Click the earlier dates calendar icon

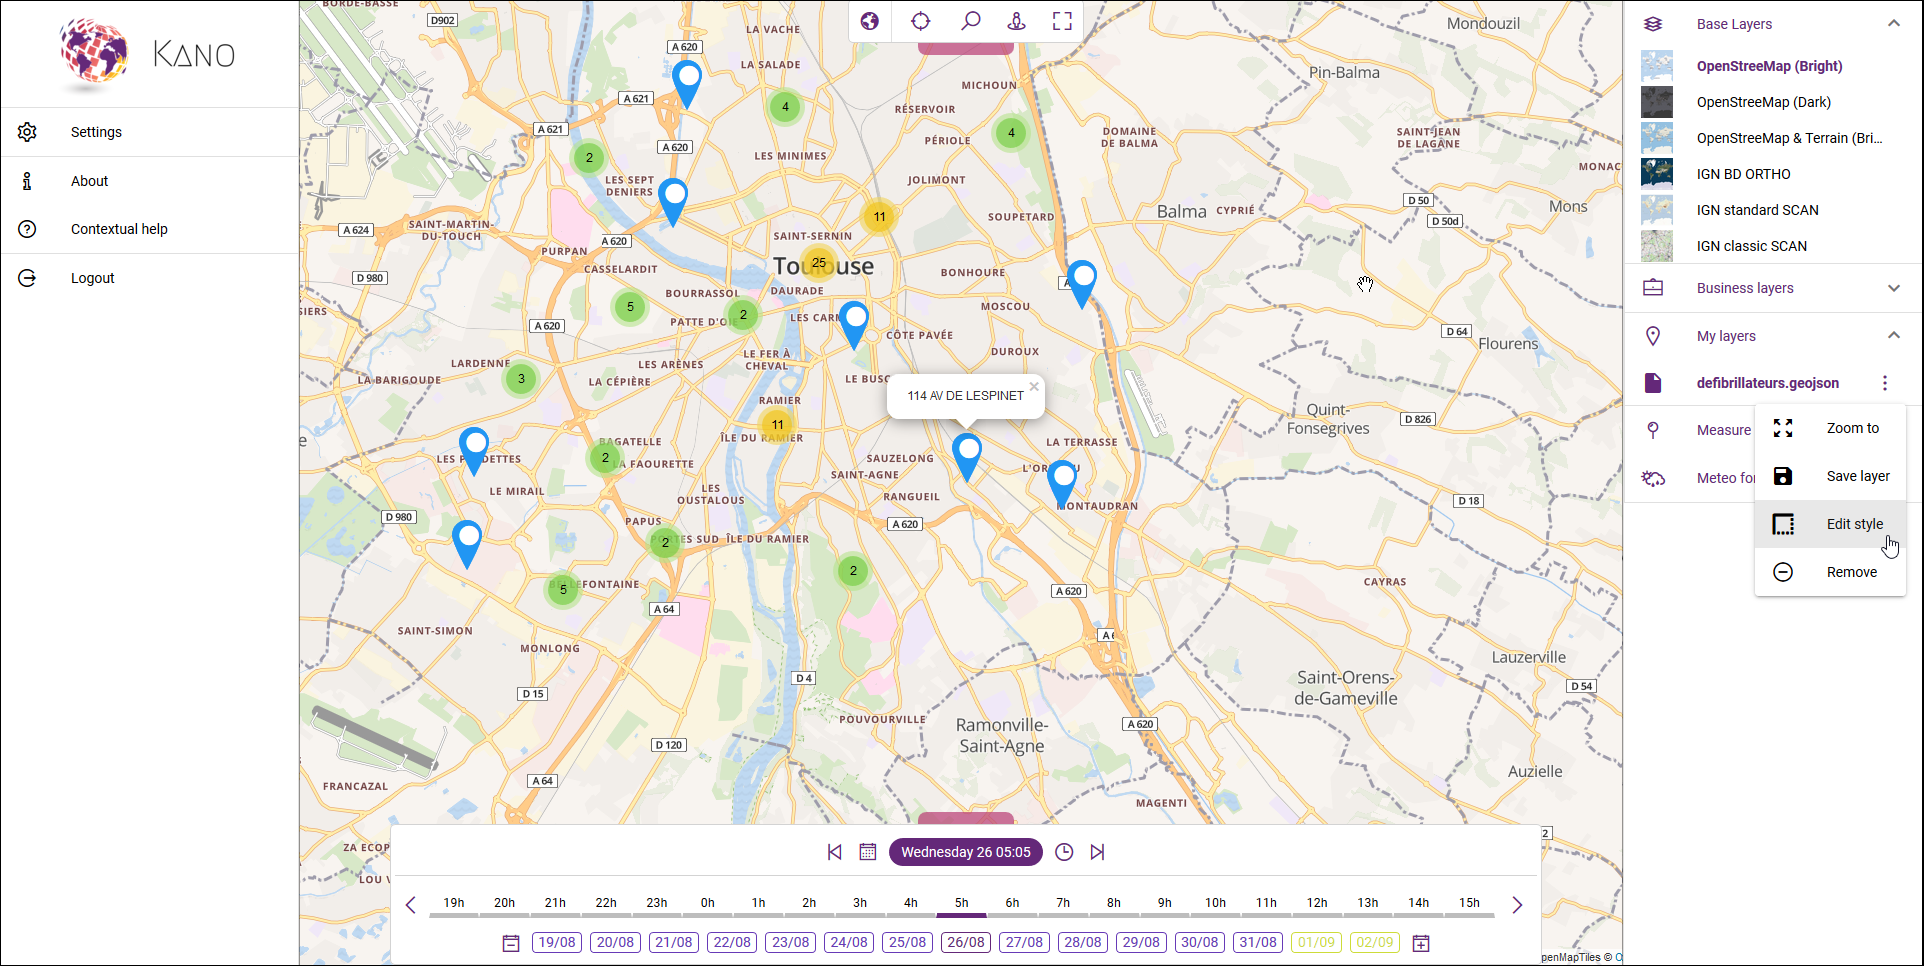511,943
